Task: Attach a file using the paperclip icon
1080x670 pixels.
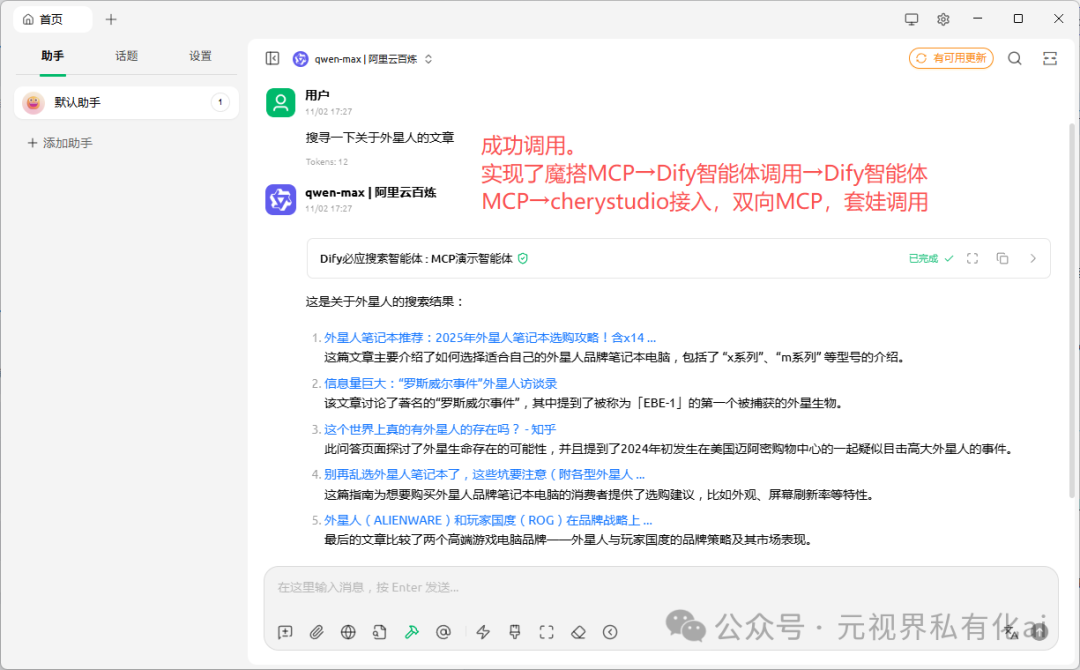Action: (x=316, y=632)
